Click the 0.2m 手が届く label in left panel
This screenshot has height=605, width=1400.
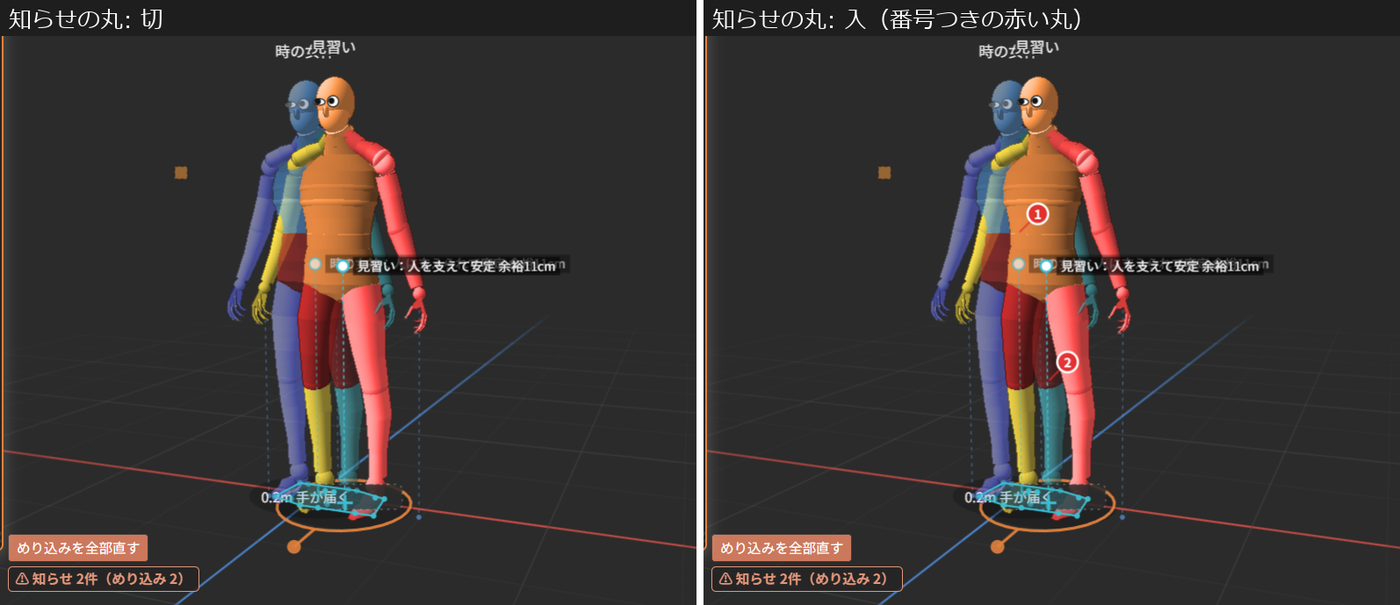click(304, 497)
